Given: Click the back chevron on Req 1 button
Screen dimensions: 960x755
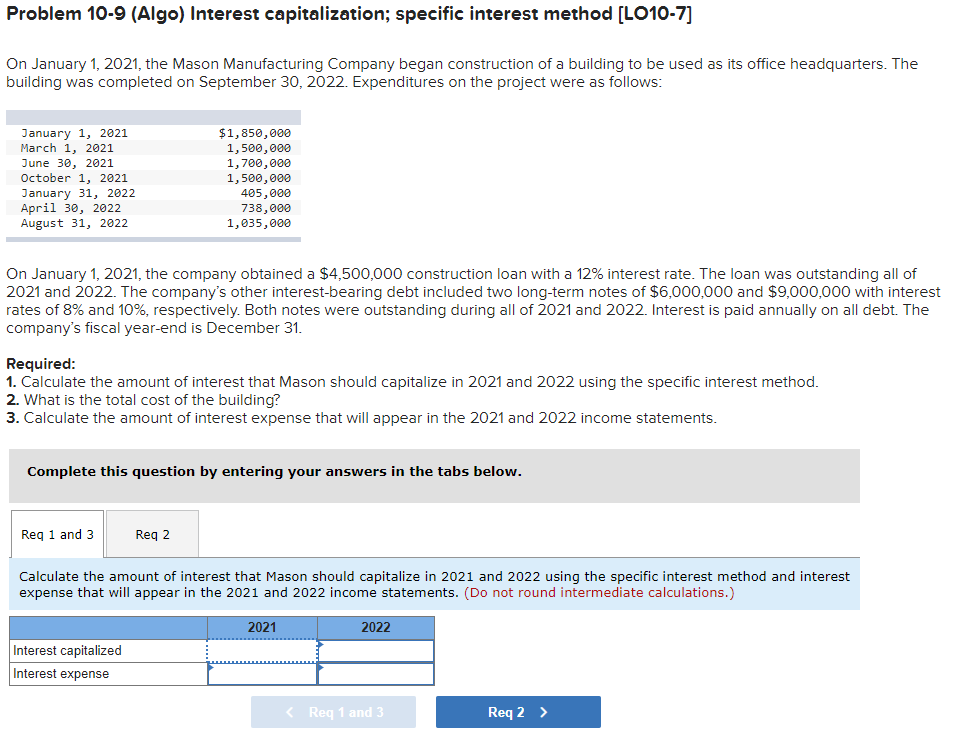Looking at the screenshot, I should click(x=289, y=711).
